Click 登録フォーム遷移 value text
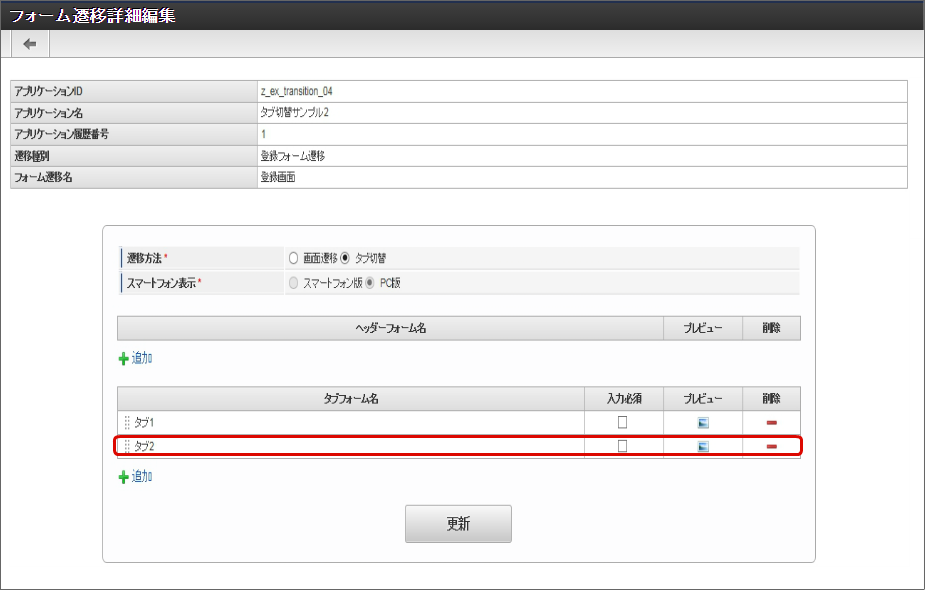This screenshot has height=590, width=925. tap(293, 156)
